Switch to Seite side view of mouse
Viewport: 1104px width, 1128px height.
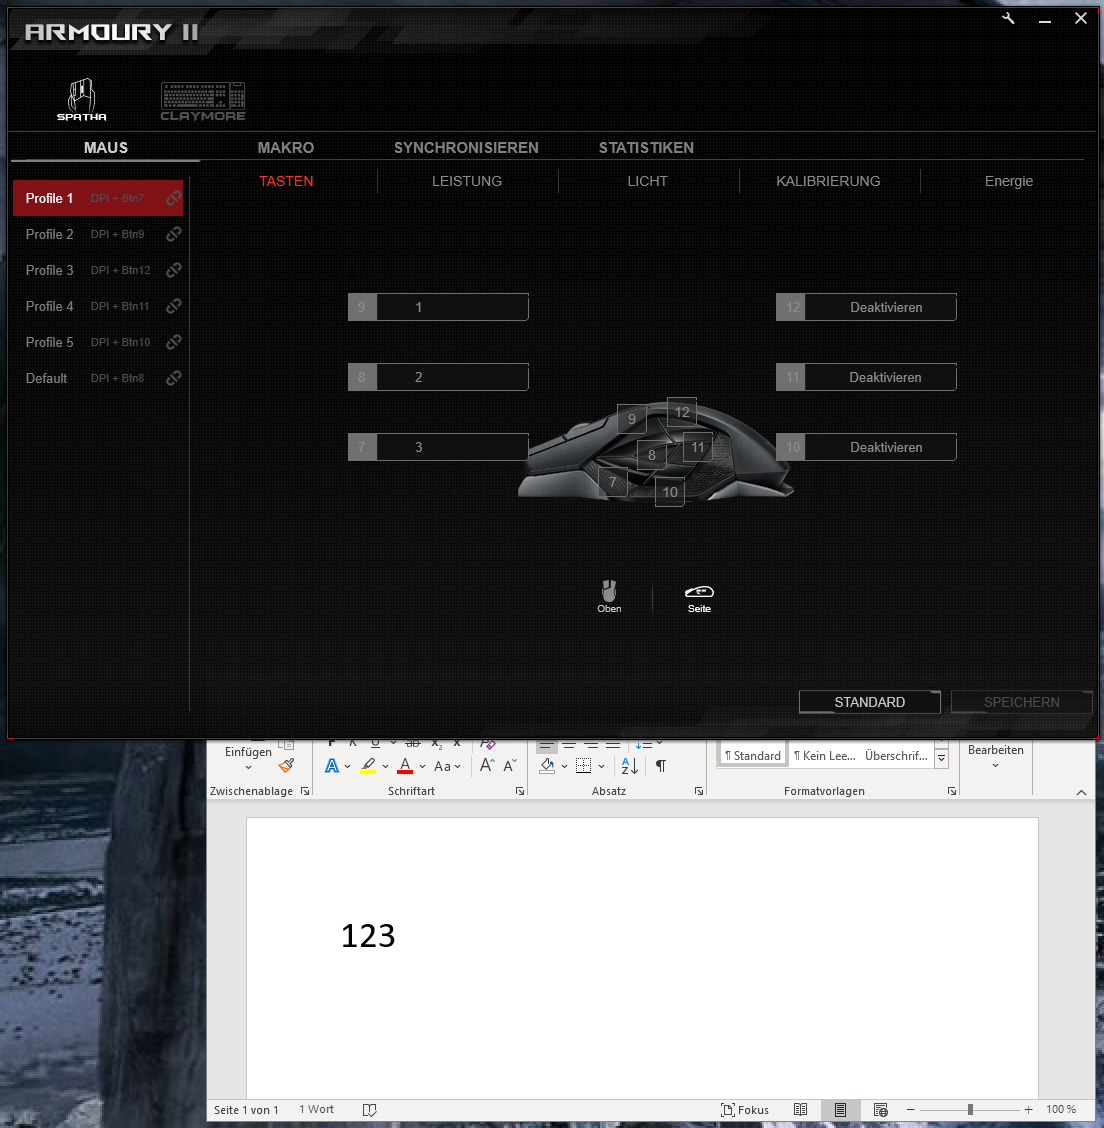tap(699, 599)
